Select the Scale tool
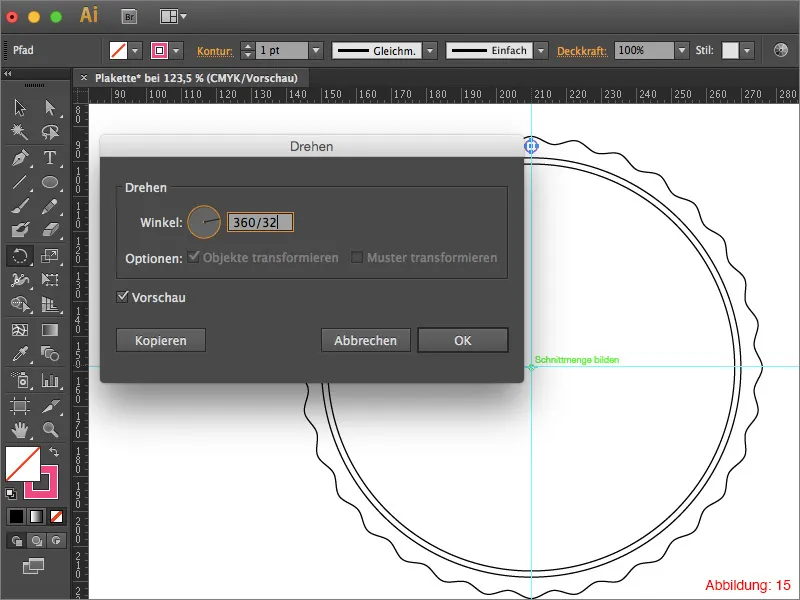 click(50, 256)
